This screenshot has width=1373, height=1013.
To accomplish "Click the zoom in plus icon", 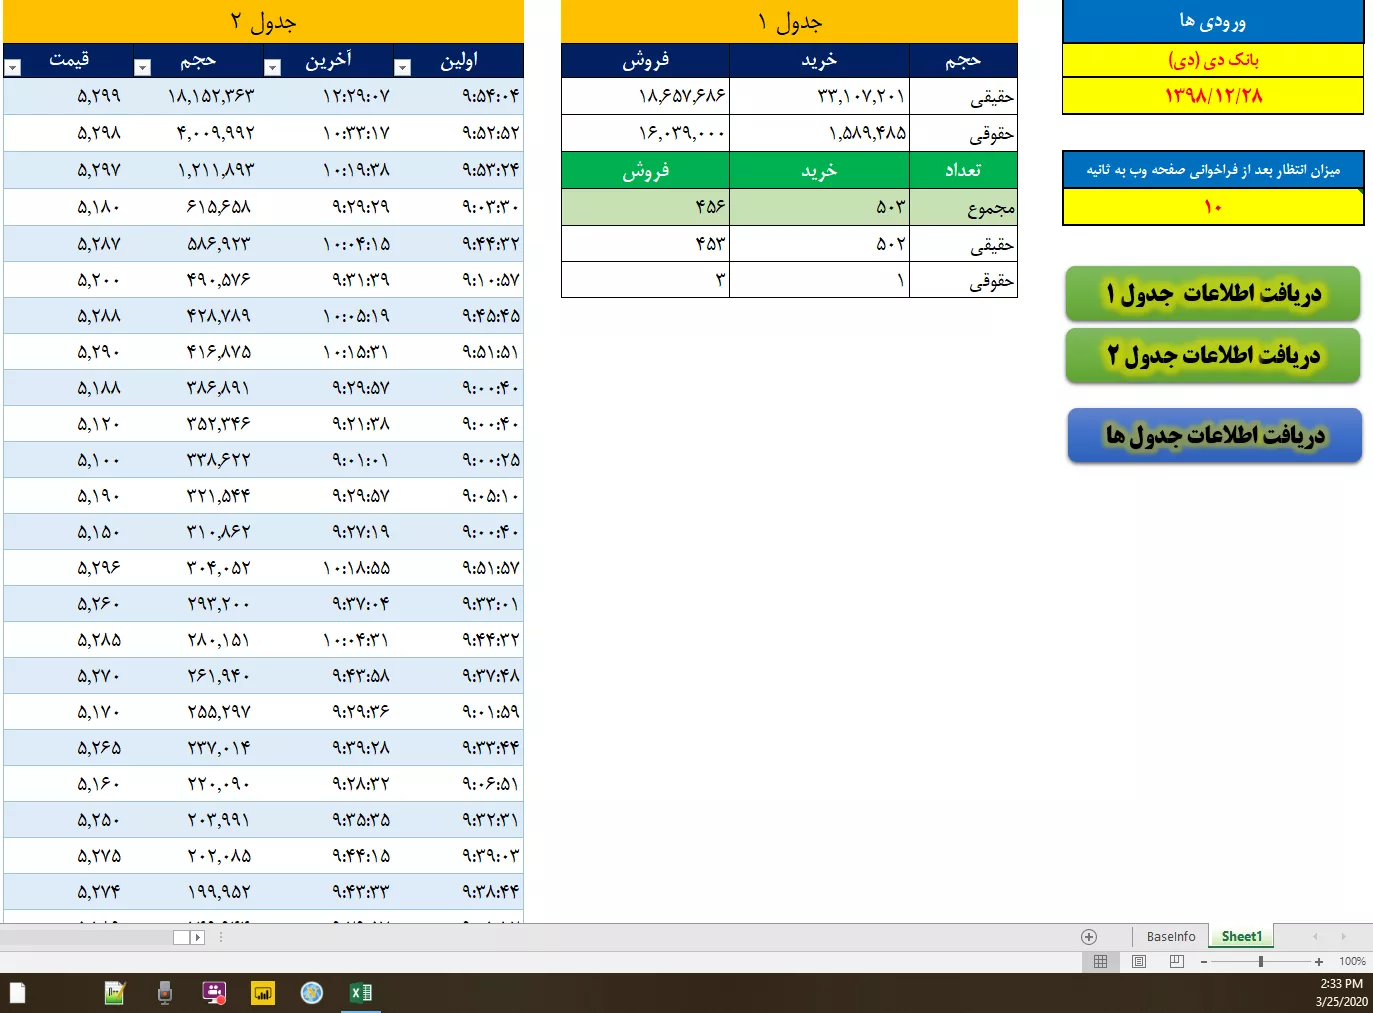I will (x=1319, y=961).
